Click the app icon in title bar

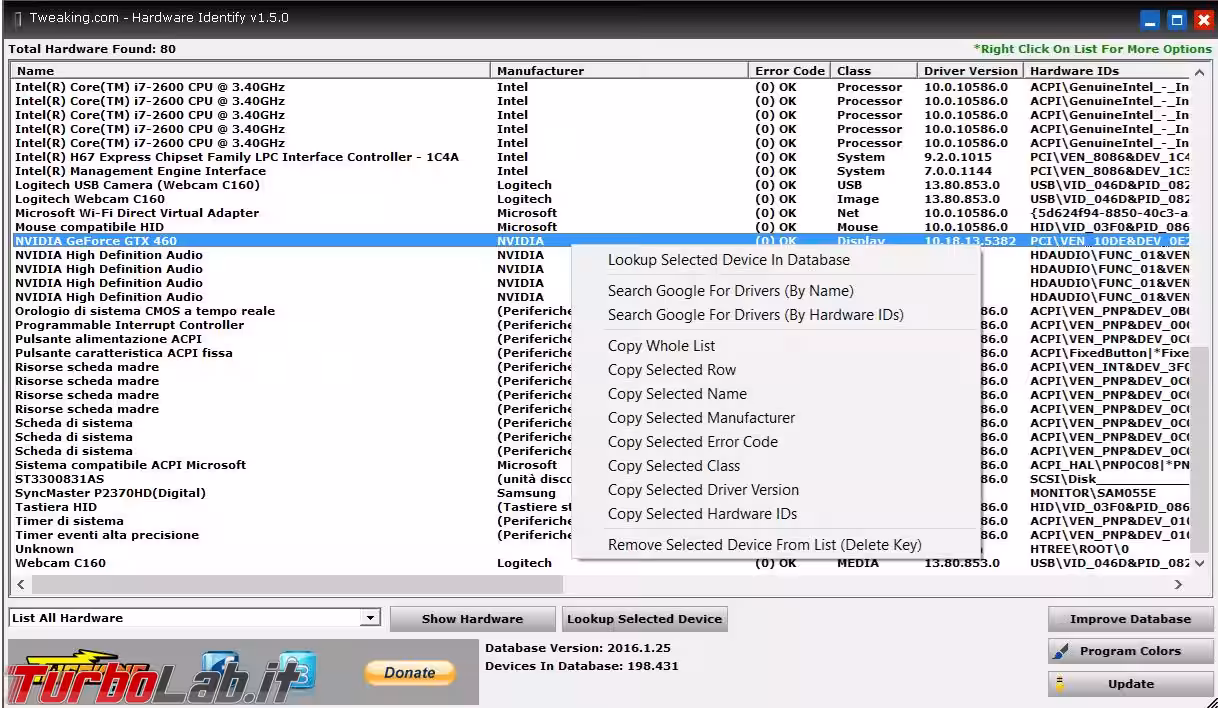[x=17, y=19]
